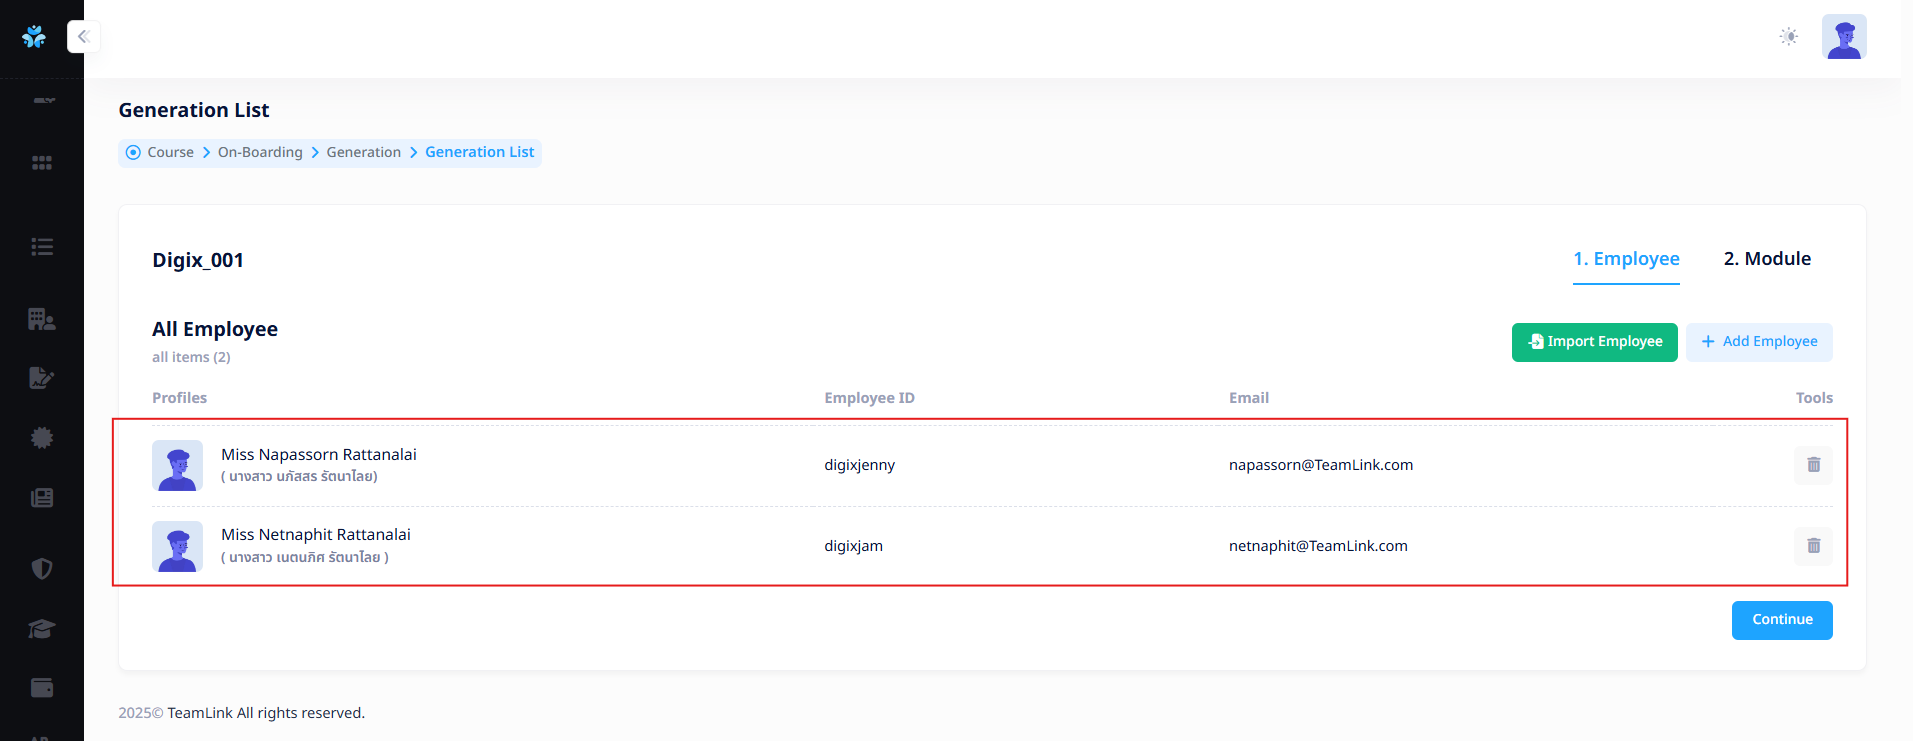
Task: Click the Import Employee button
Action: [x=1594, y=342]
